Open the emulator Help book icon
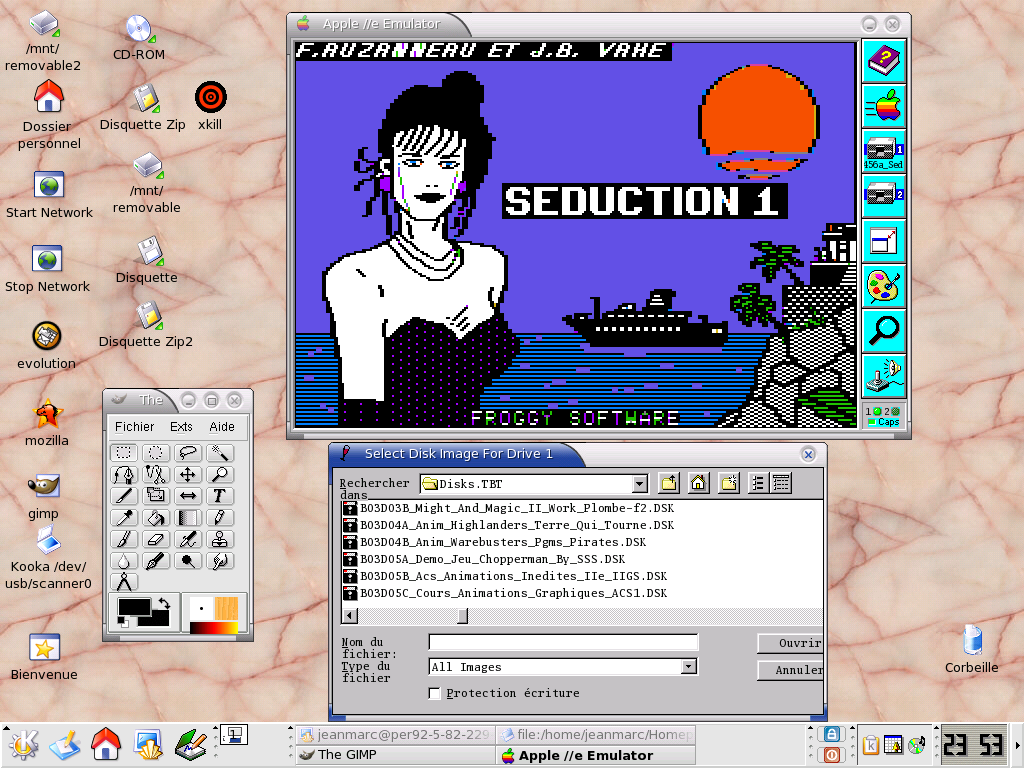Image resolution: width=1024 pixels, height=768 pixels. tap(884, 61)
